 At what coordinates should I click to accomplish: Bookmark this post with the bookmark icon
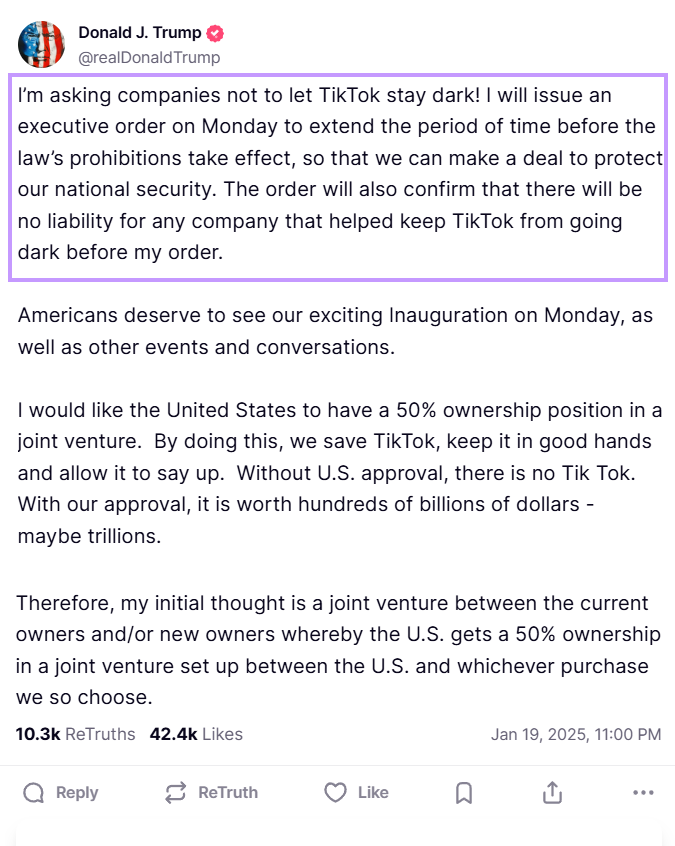464,793
